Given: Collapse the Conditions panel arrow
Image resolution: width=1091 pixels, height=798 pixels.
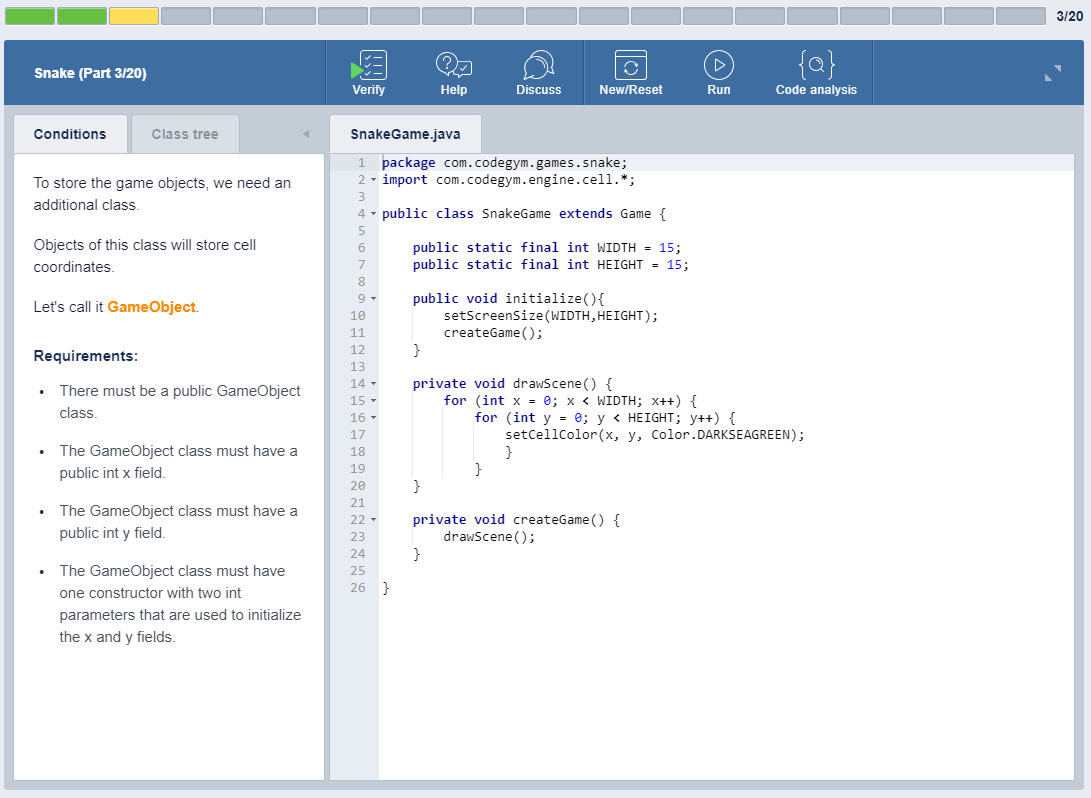Looking at the screenshot, I should pos(305,134).
